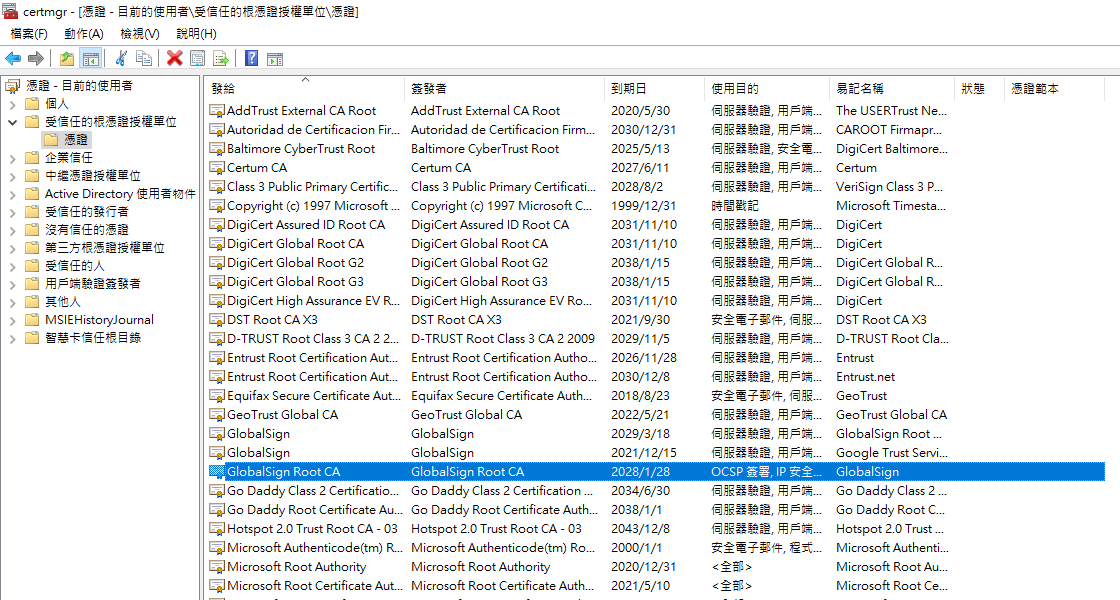Click the Cut (scissors) toolbar icon
Screen dimensions: 1120x600
(121, 57)
